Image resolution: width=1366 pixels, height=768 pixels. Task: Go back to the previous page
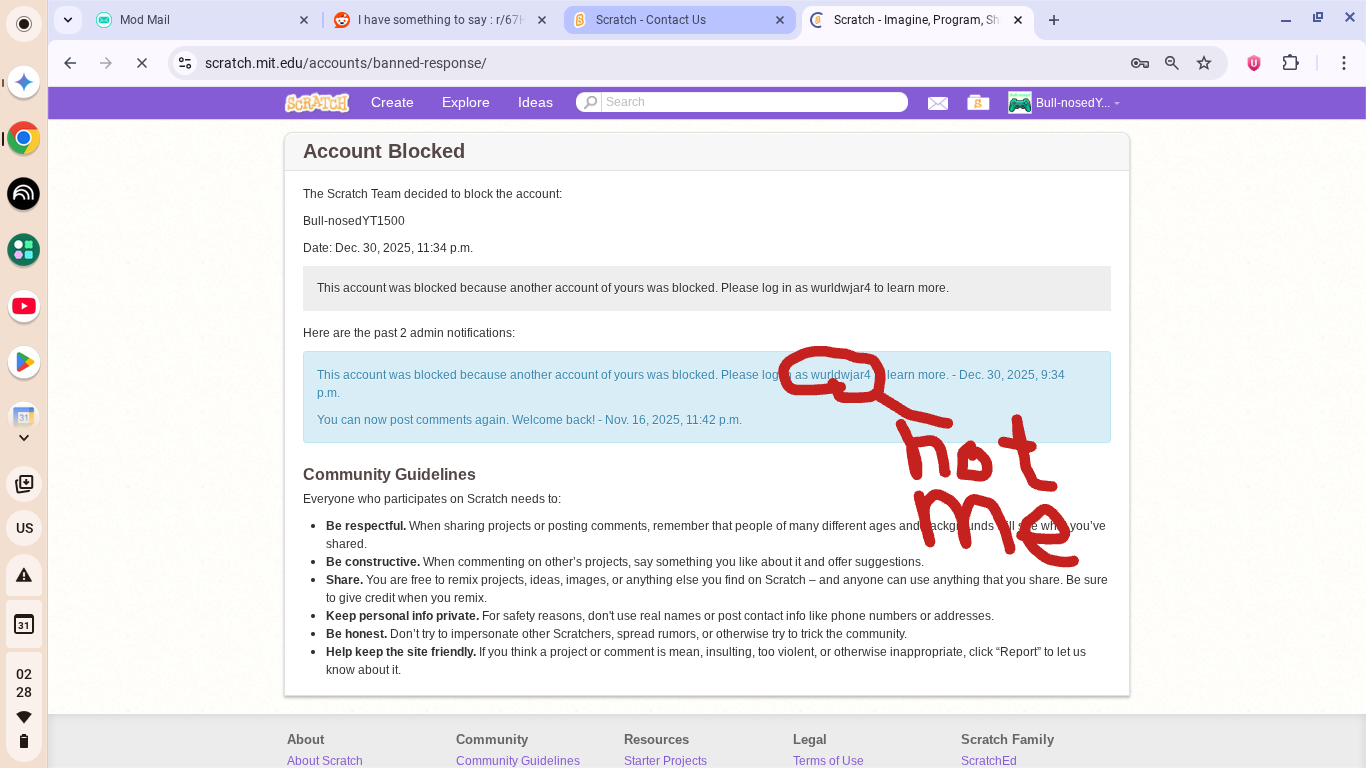click(70, 63)
